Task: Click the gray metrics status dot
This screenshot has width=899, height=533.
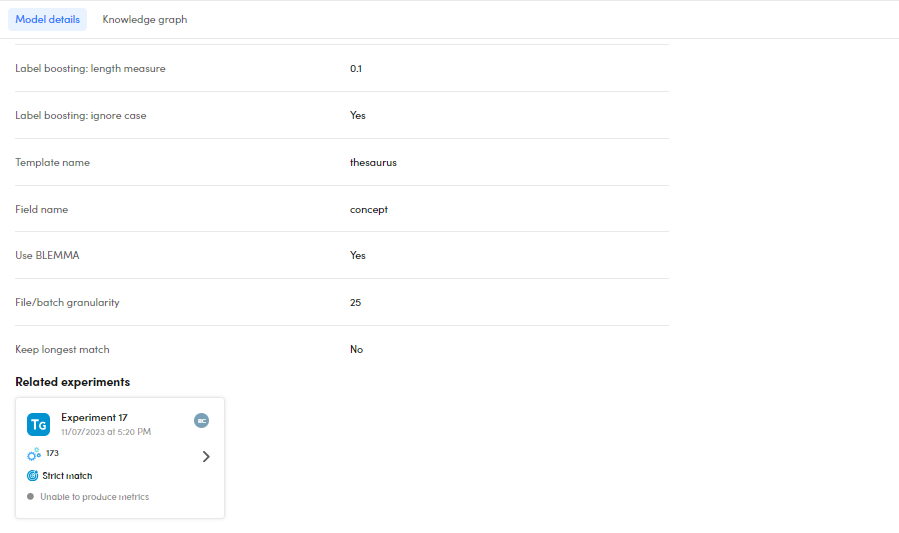Action: pos(31,497)
